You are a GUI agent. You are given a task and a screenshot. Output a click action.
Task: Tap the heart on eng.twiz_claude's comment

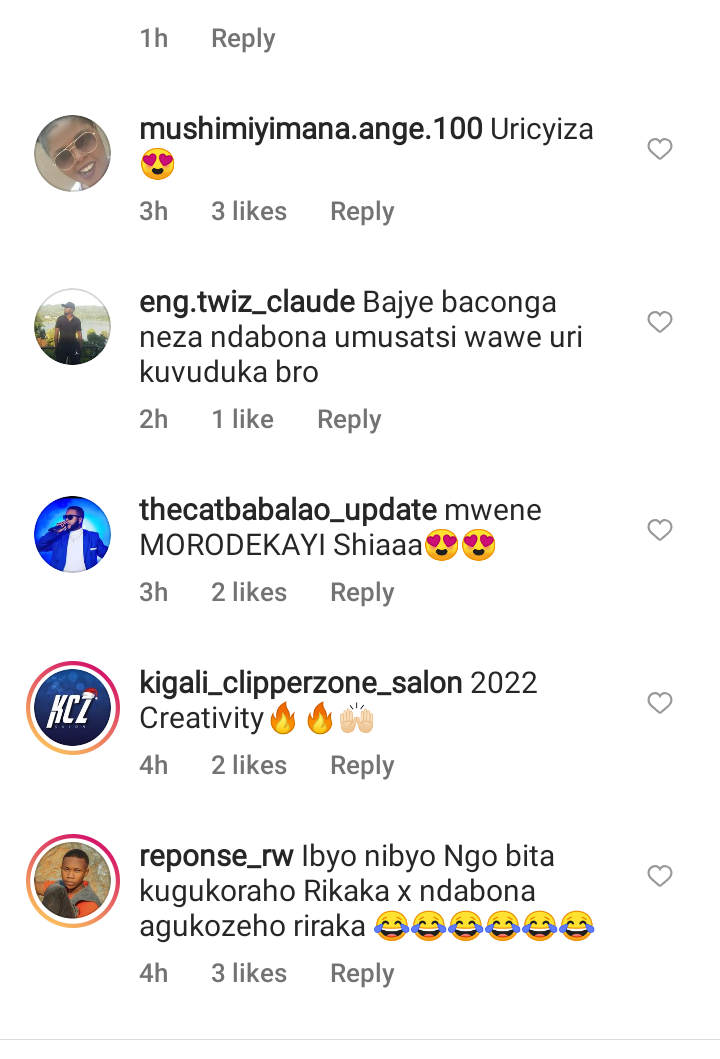(x=659, y=322)
